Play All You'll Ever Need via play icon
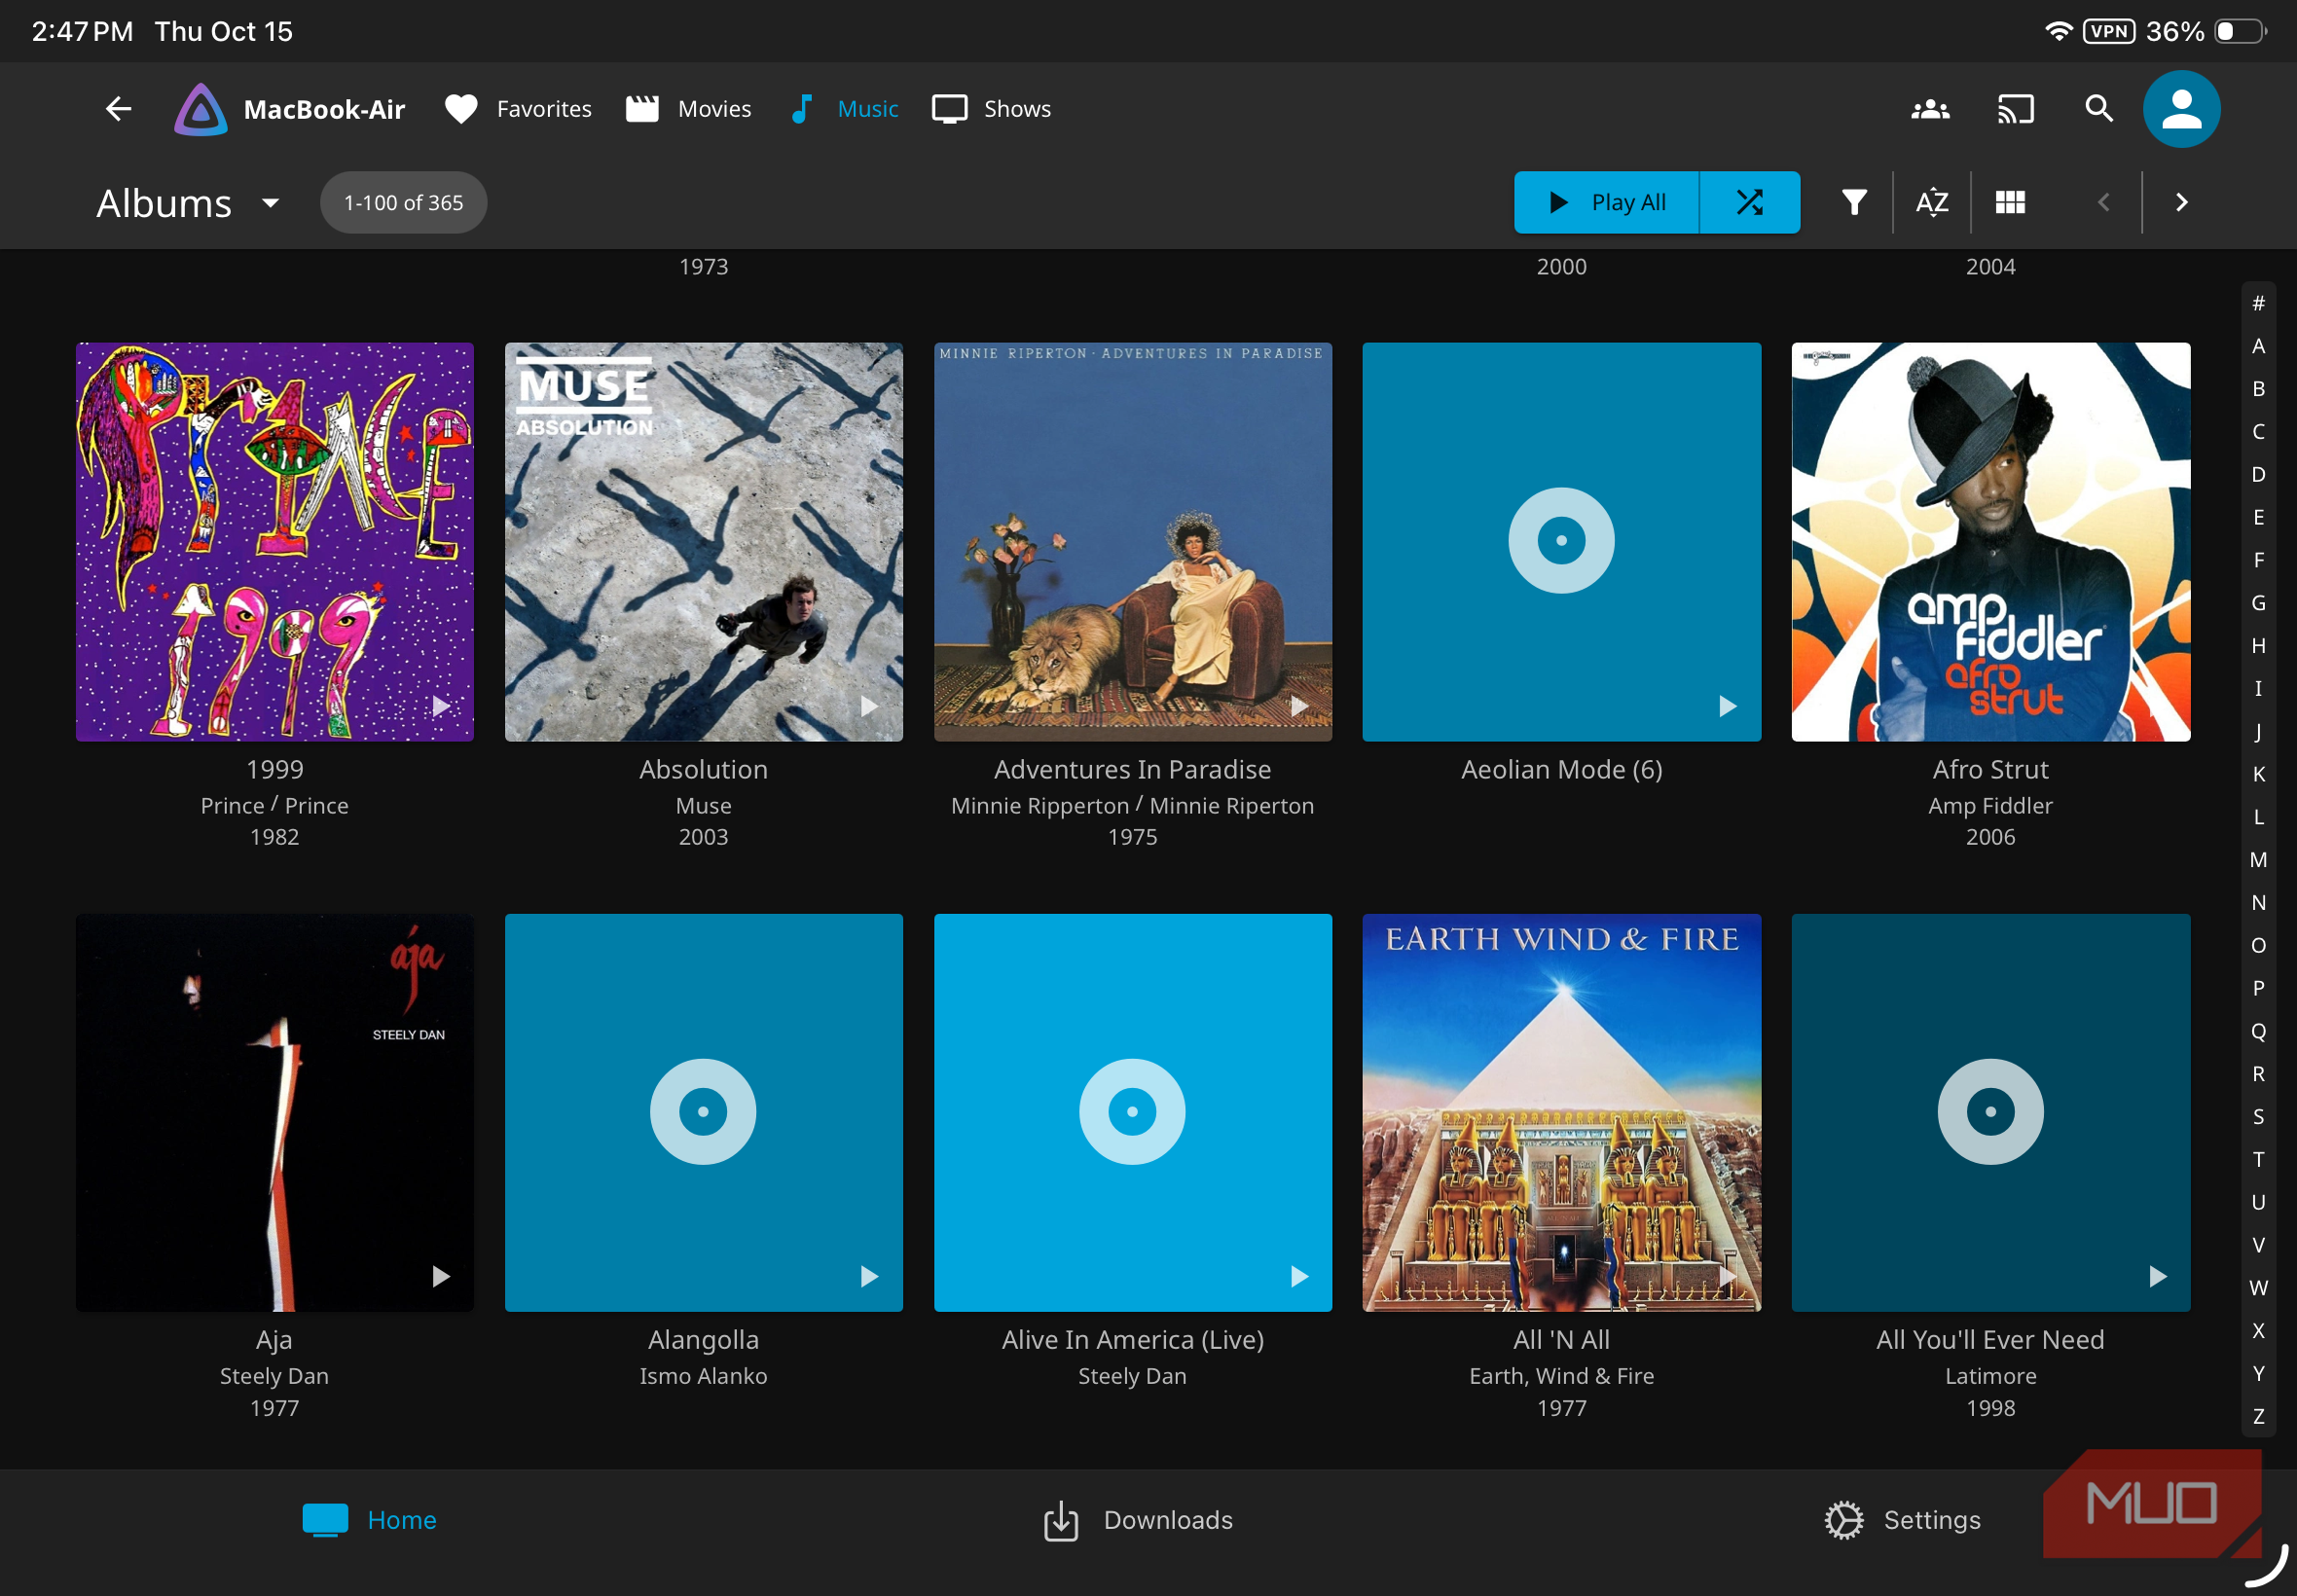The image size is (2297, 1596). [2157, 1277]
